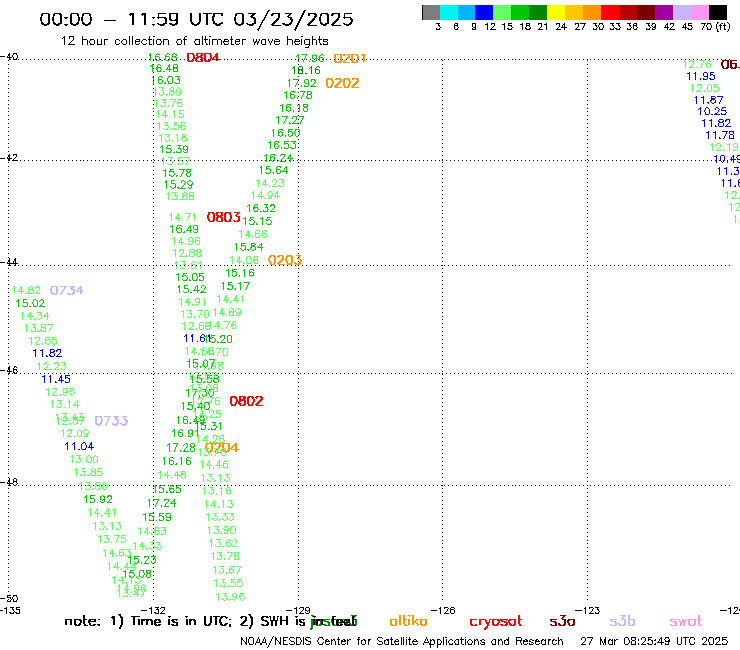Screen dimensions: 740x650
Task: Click the light green 15 ft legend swatch
Action: 502,12
